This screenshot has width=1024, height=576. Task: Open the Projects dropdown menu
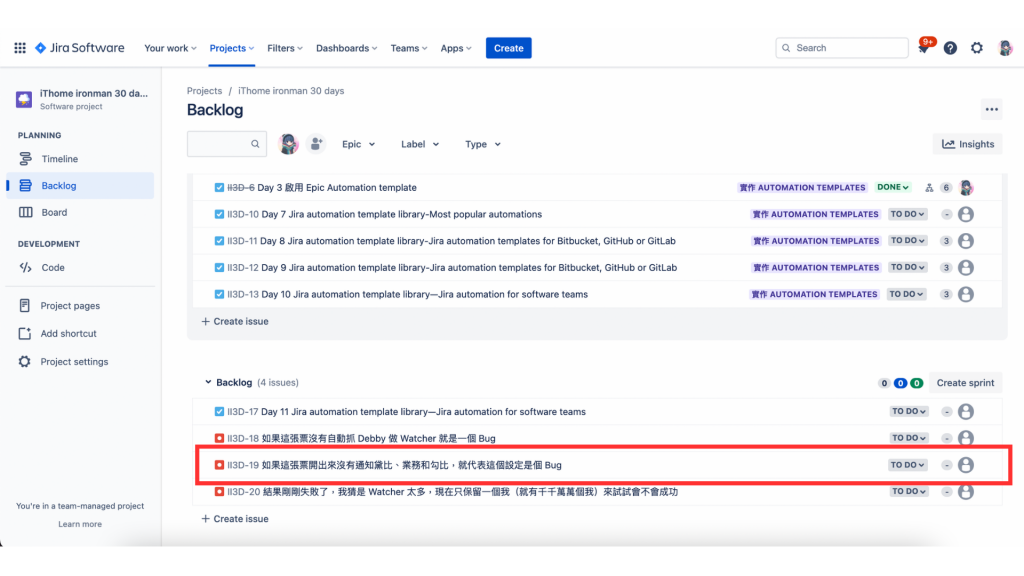232,48
